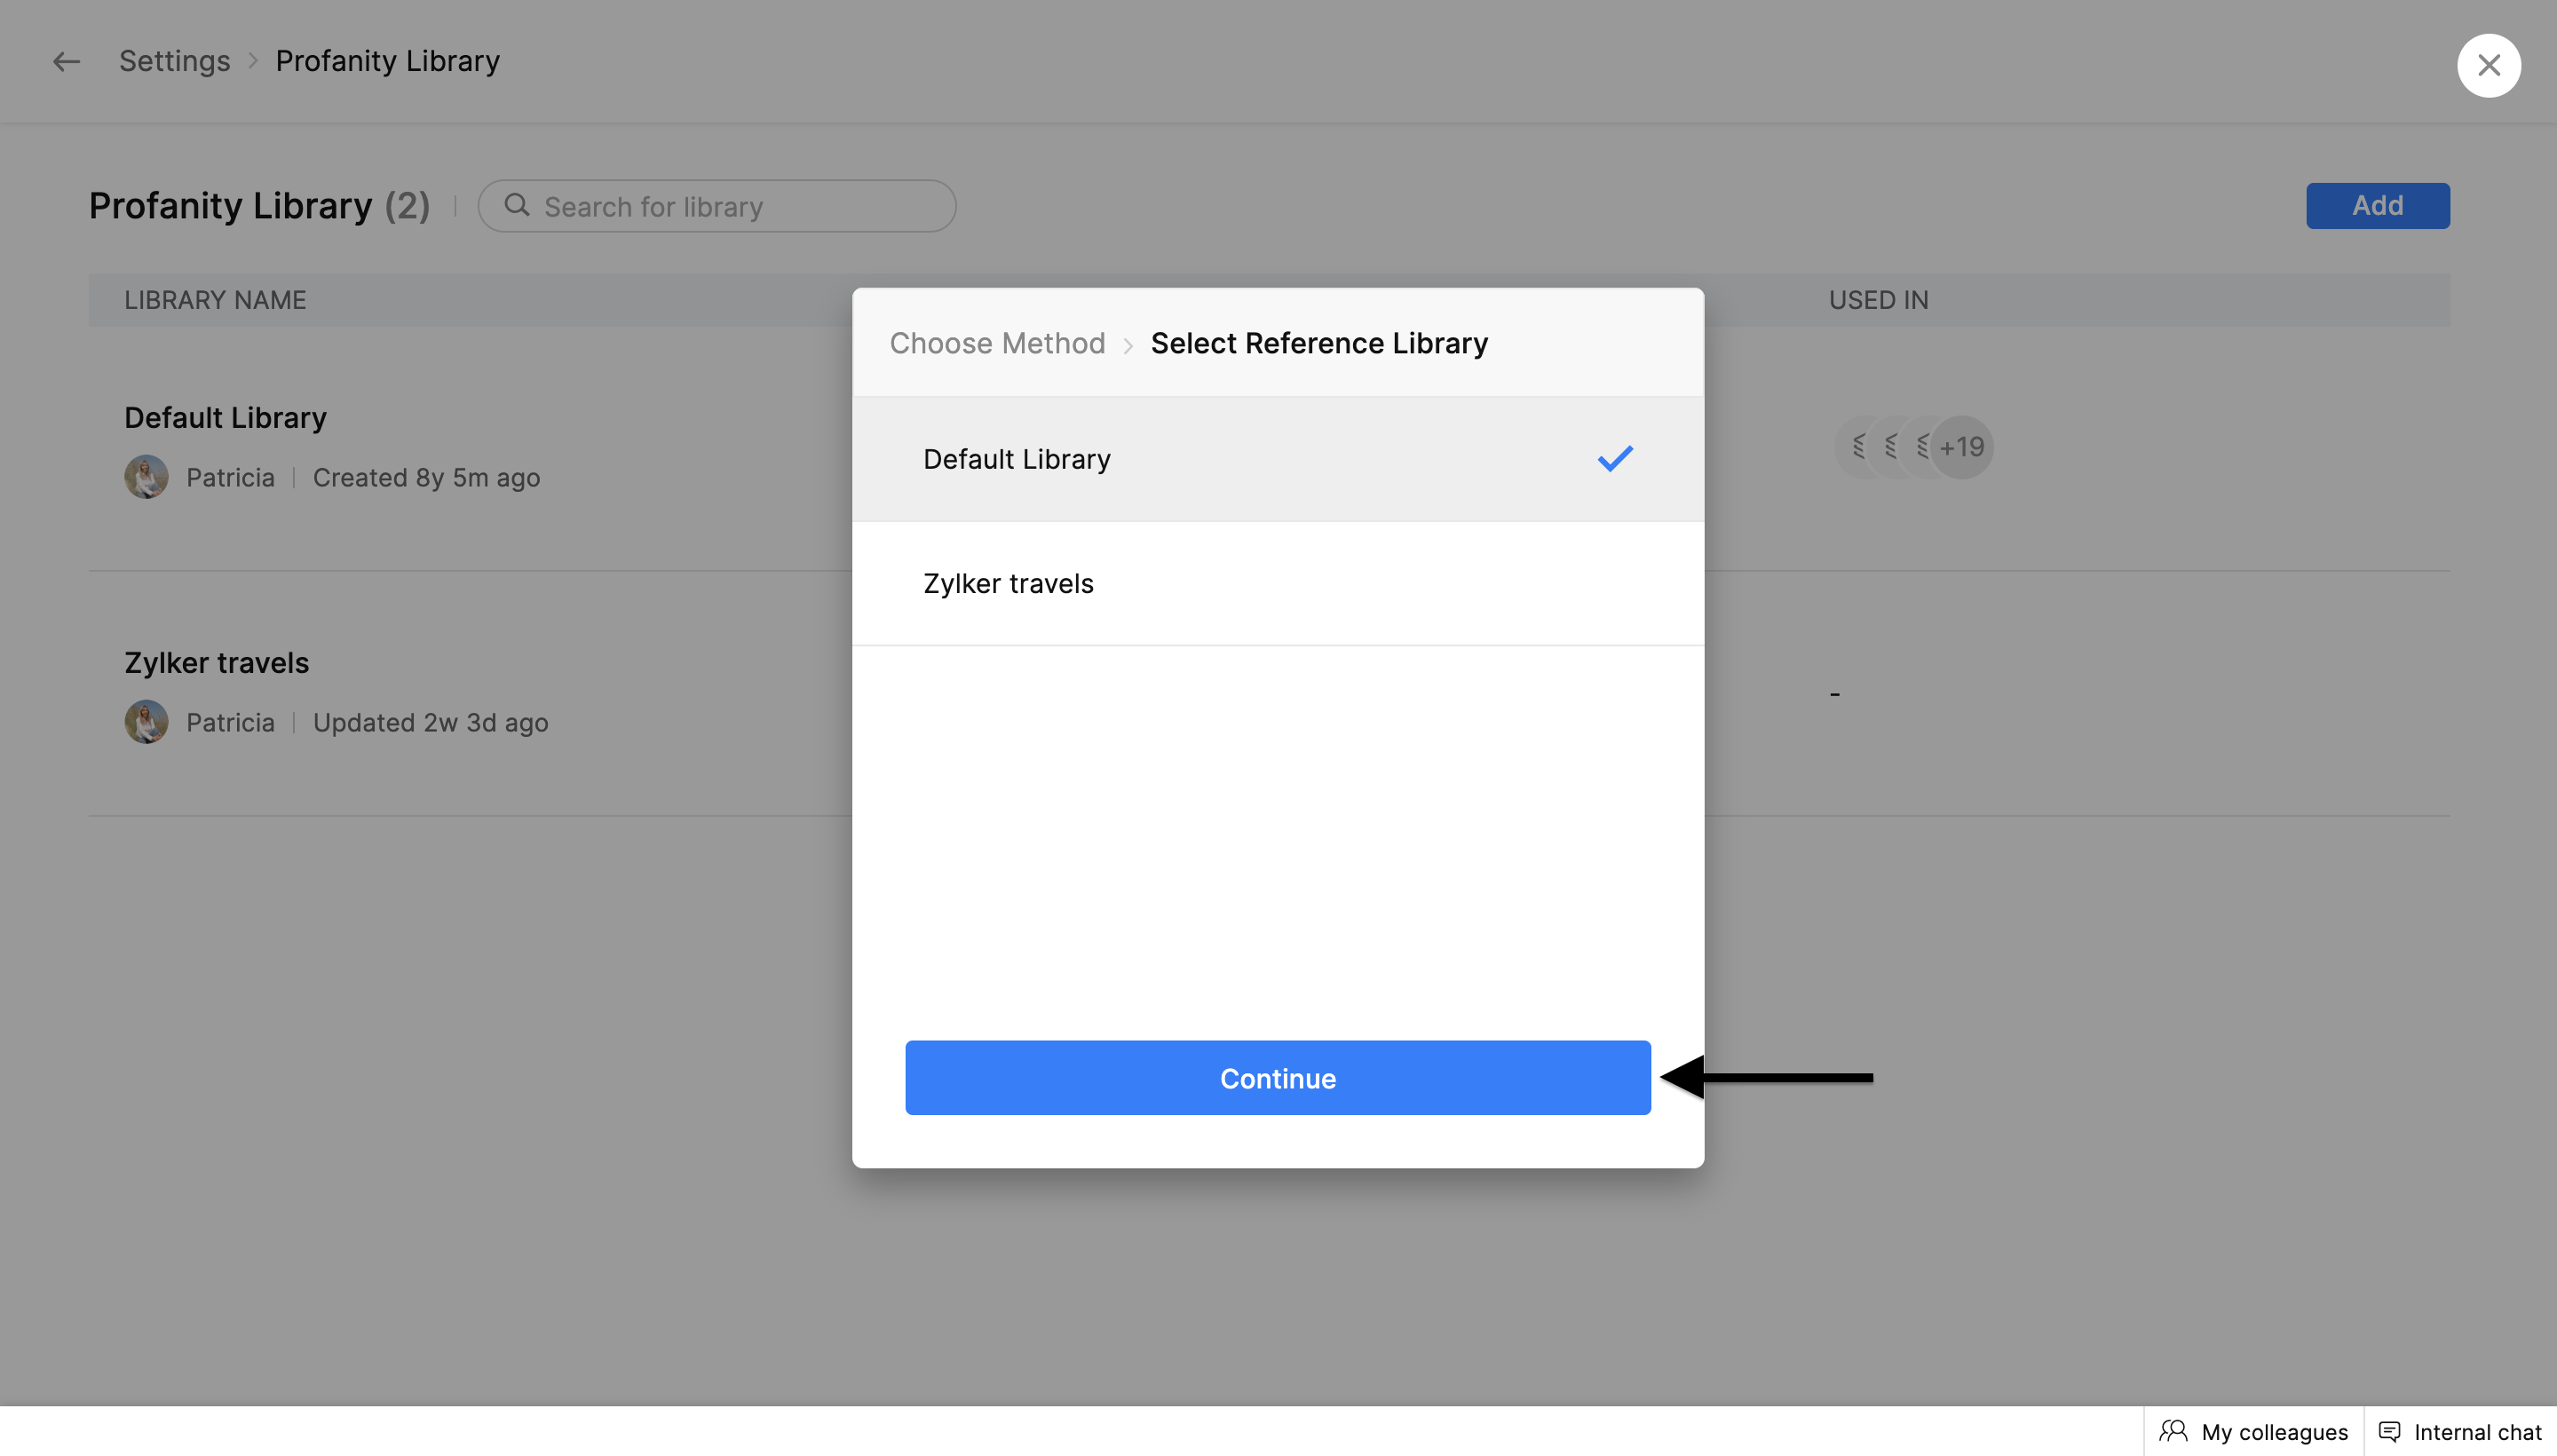Navigate to Settings breadcrumb
The width and height of the screenshot is (2557, 1456).
pos(174,62)
